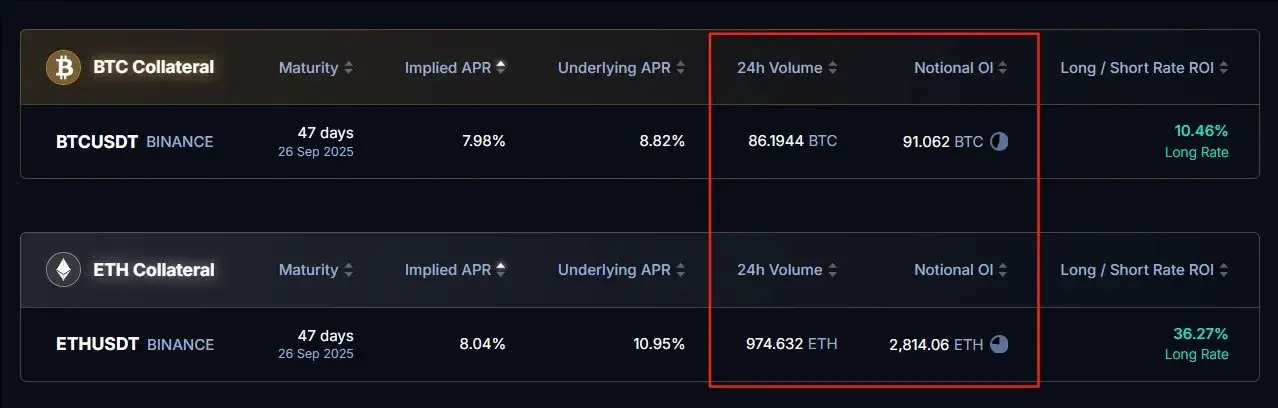
Task: Sort ETH table by Notional OI
Action: 960,270
